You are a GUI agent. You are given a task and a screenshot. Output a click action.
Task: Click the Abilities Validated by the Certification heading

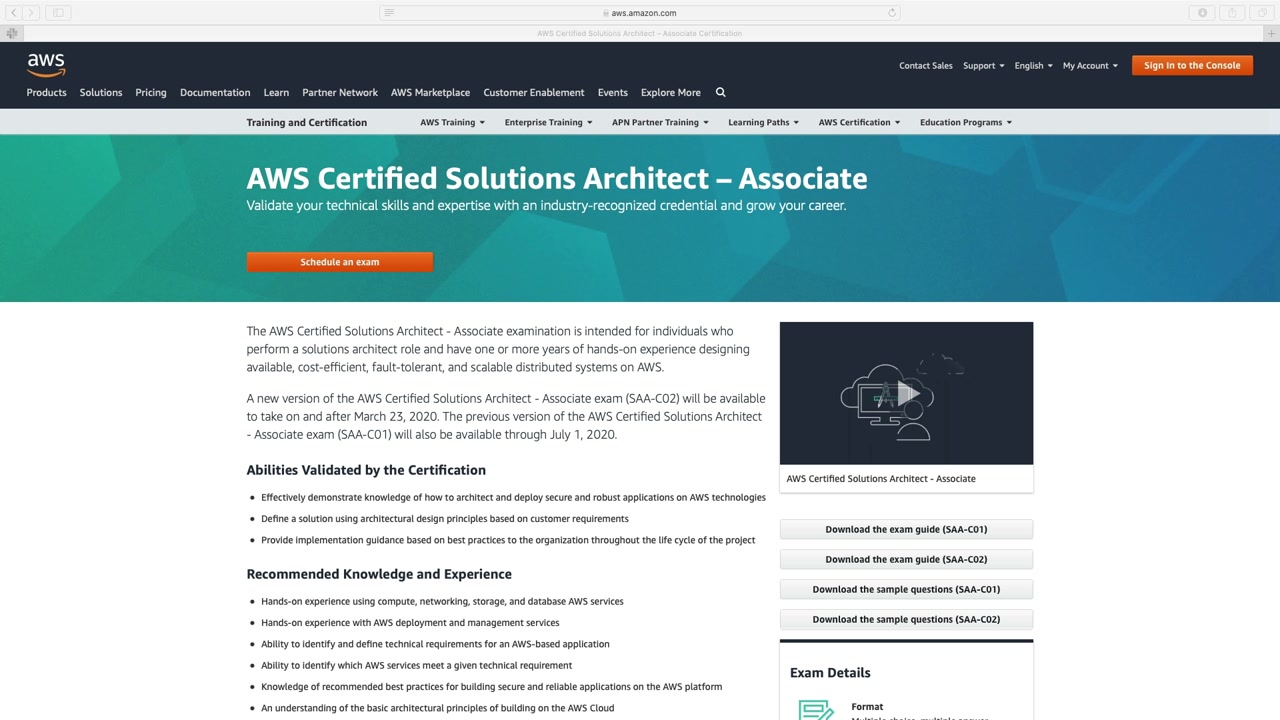pos(366,470)
